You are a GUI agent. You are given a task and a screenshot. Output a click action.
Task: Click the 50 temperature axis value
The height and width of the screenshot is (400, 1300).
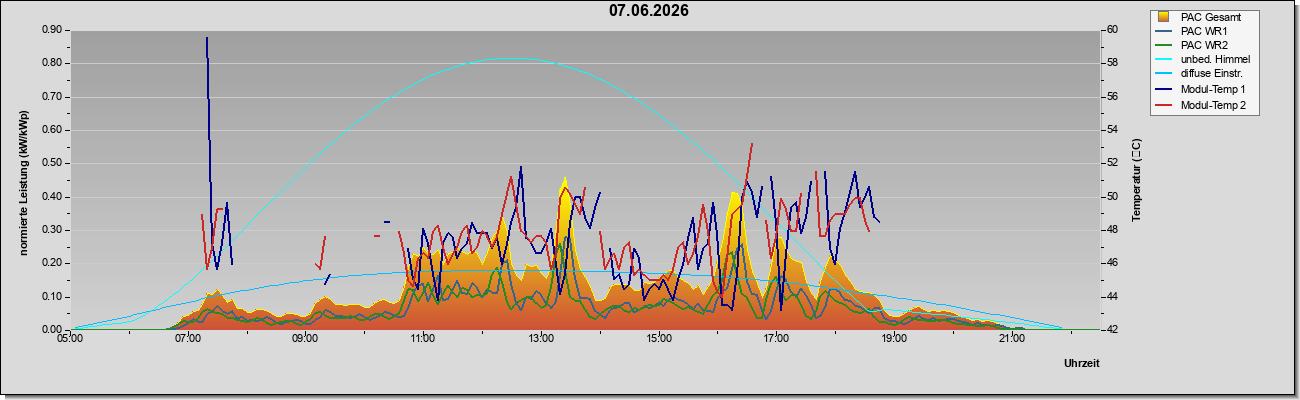point(1113,196)
